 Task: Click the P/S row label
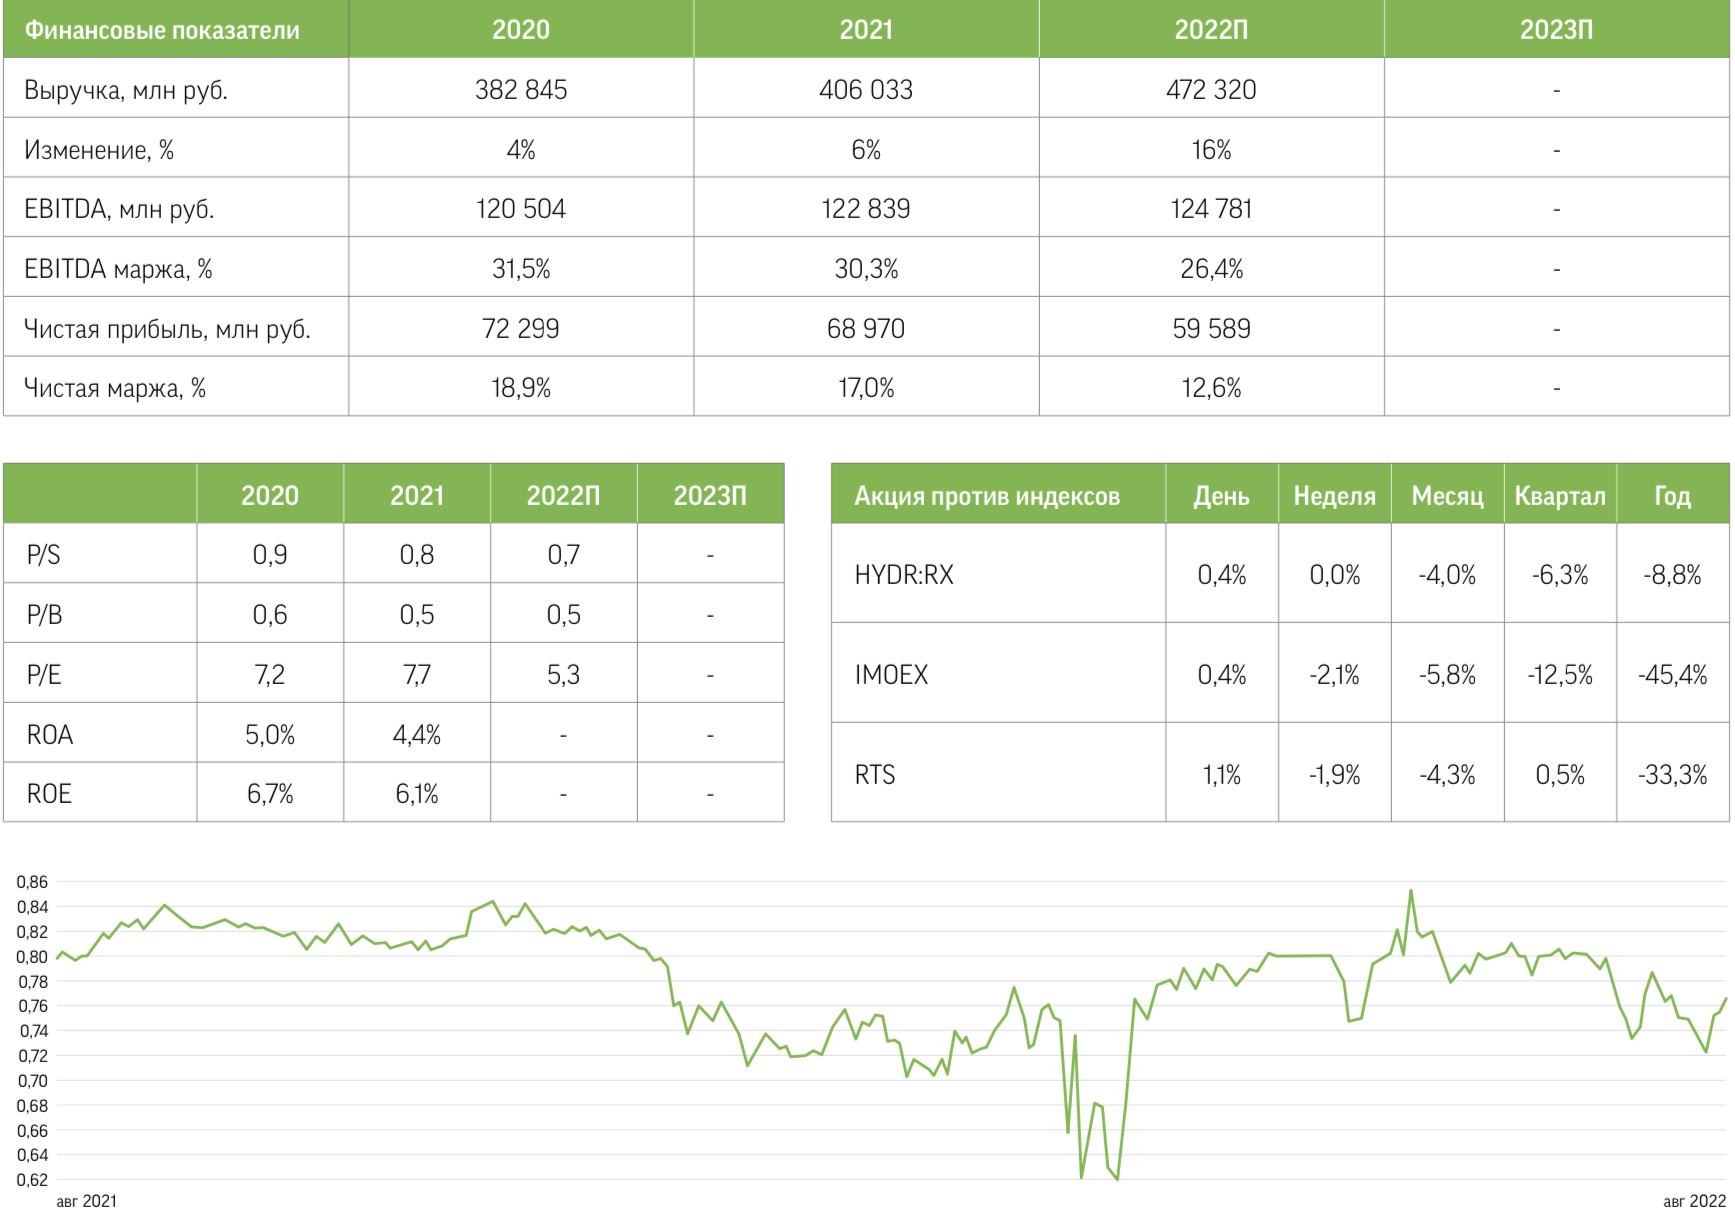[44, 555]
